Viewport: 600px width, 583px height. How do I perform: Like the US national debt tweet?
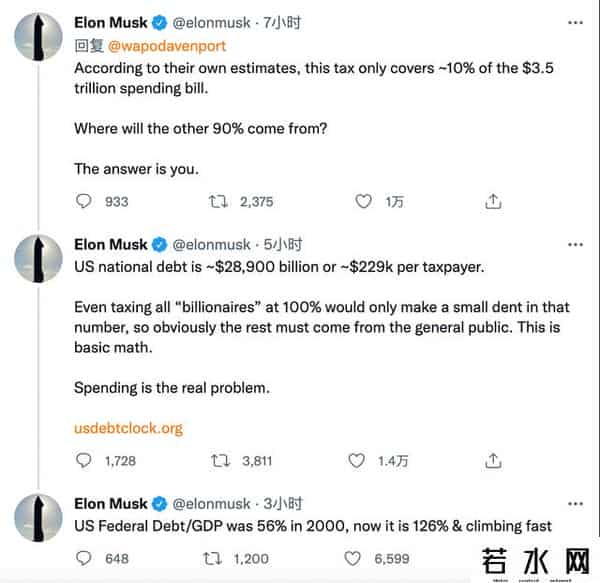pyautogui.click(x=357, y=460)
